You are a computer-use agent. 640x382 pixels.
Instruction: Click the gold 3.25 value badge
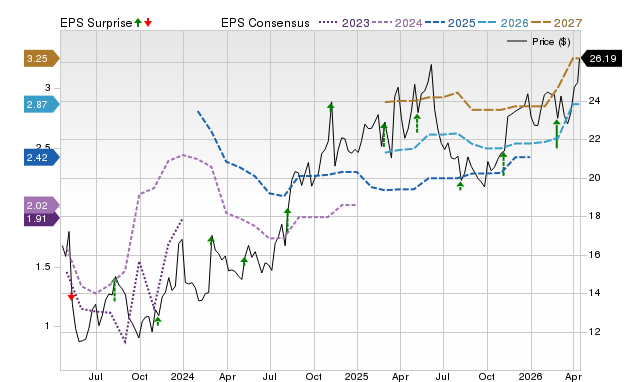(42, 59)
